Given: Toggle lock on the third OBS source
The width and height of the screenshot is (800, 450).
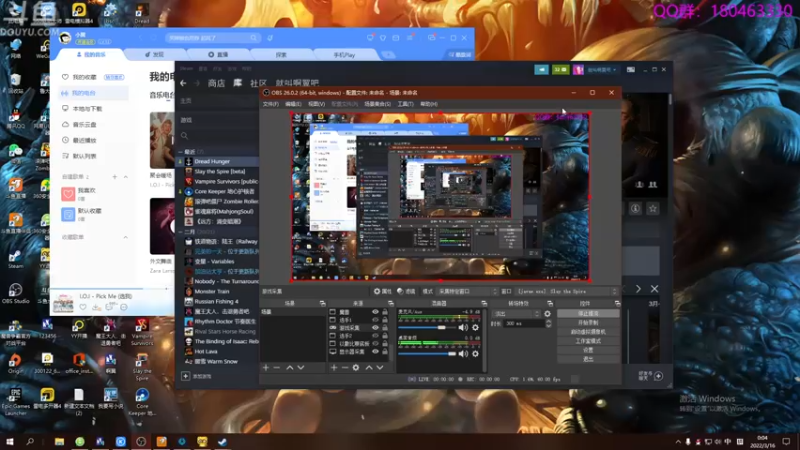Looking at the screenshot, I should tap(385, 328).
